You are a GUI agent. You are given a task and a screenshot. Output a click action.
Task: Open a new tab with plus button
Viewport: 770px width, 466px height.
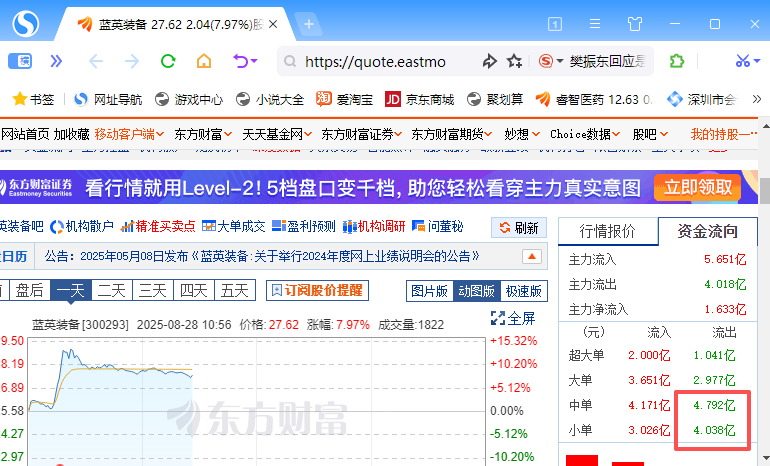click(x=309, y=24)
